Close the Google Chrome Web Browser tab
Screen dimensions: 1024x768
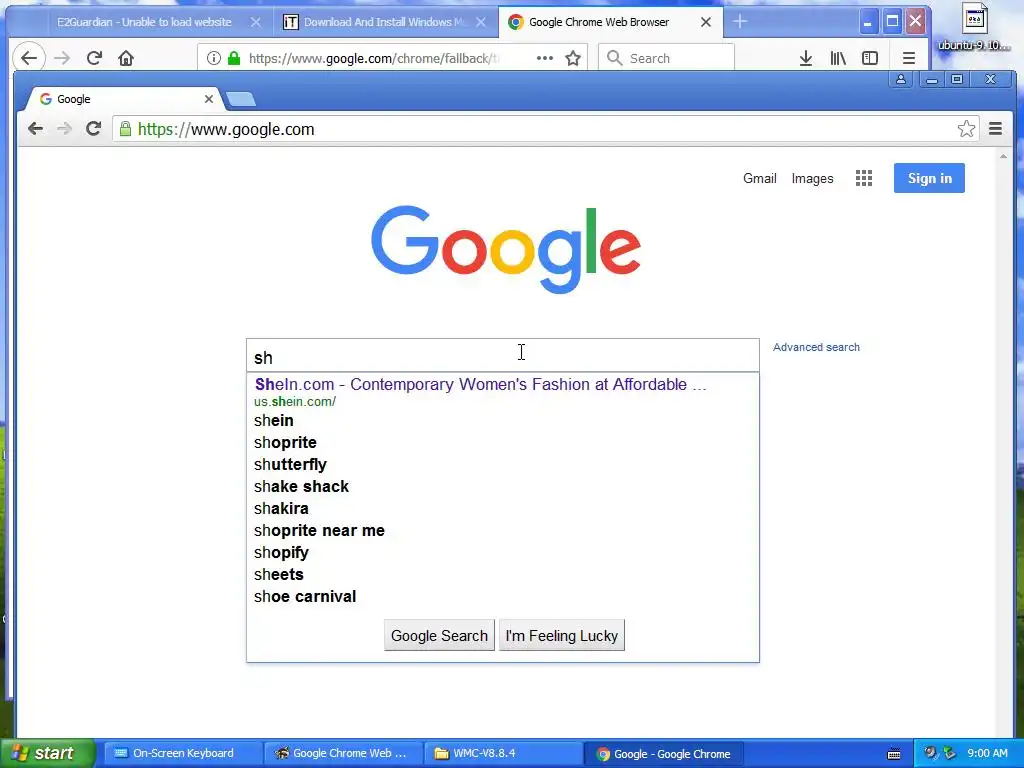706,22
